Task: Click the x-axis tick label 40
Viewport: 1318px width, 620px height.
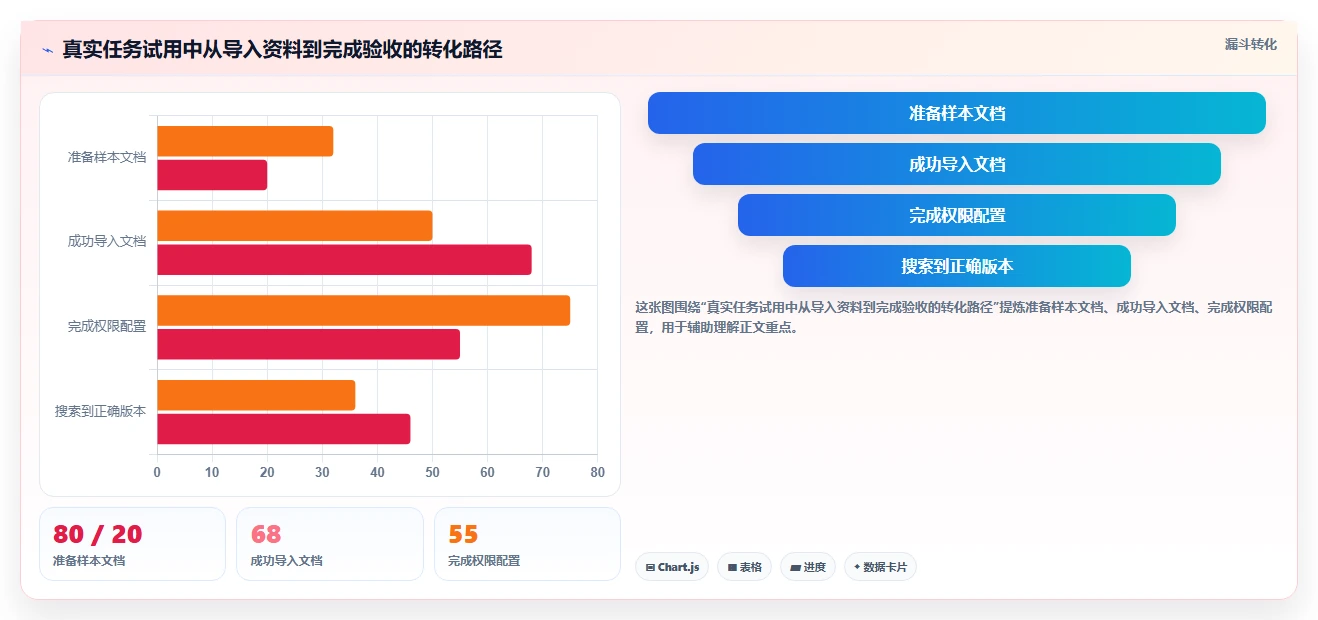Action: 377,472
